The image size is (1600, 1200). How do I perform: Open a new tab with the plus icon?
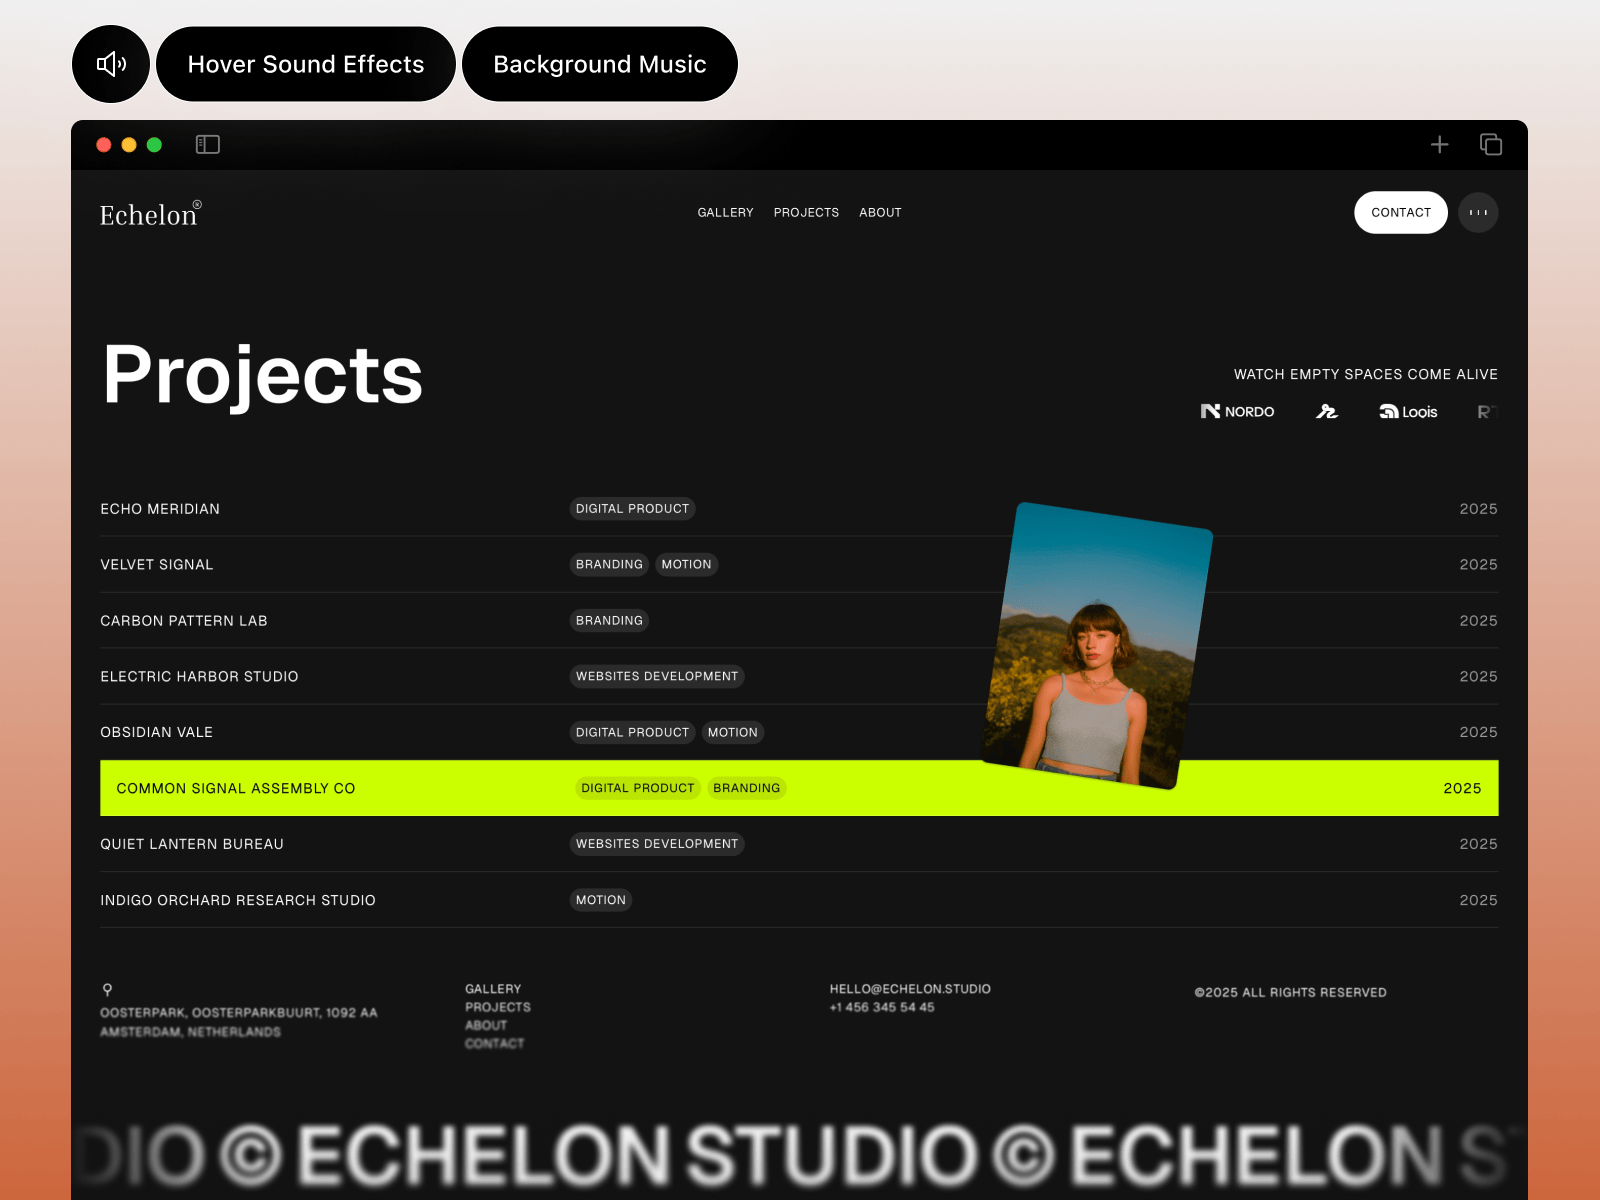1439,144
